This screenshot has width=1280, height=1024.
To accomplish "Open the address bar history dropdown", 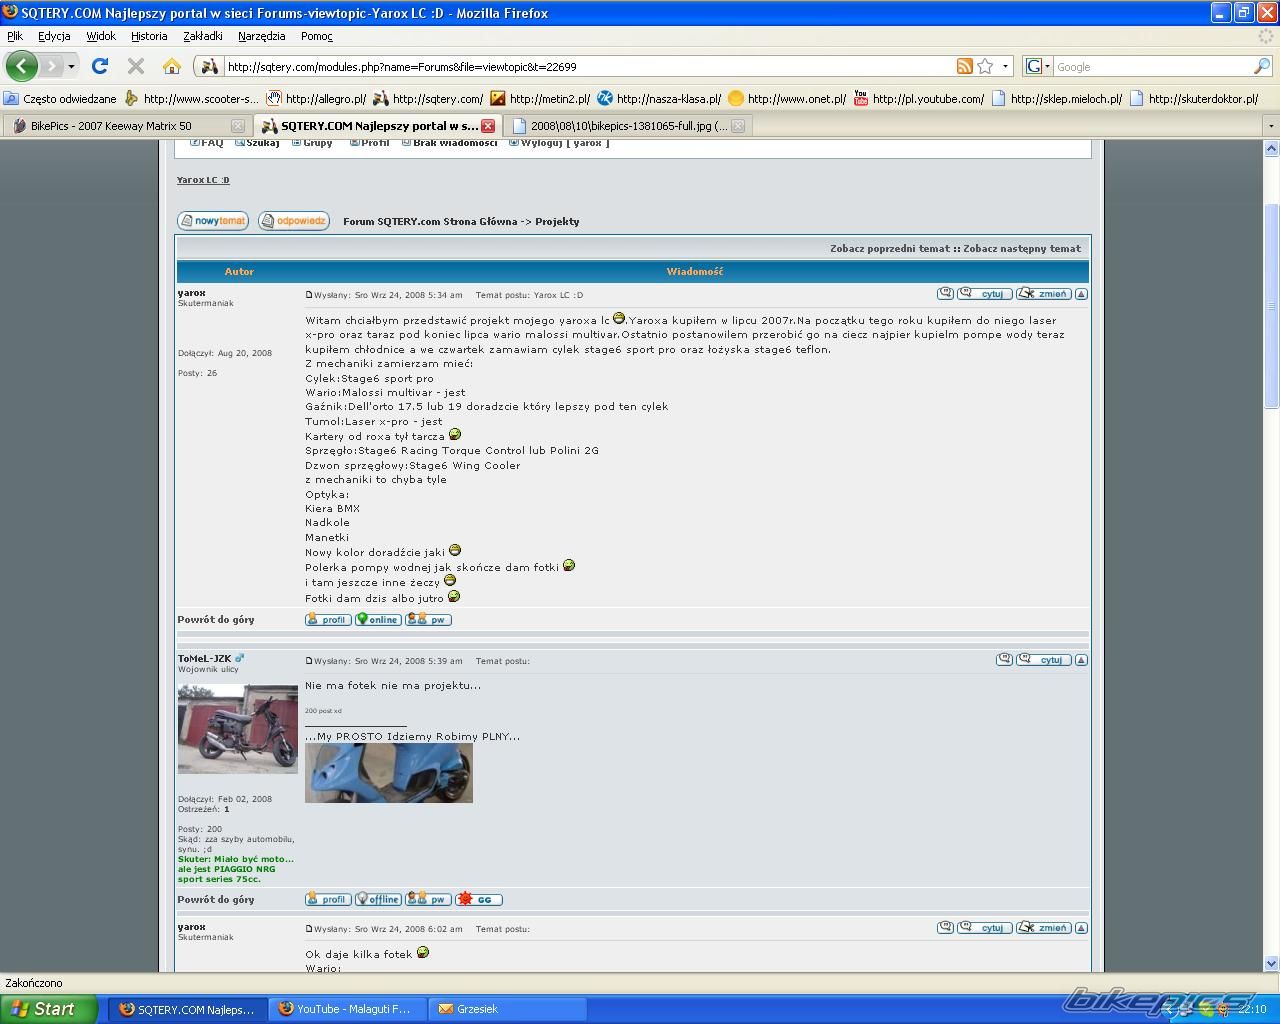I will pyautogui.click(x=1005, y=66).
